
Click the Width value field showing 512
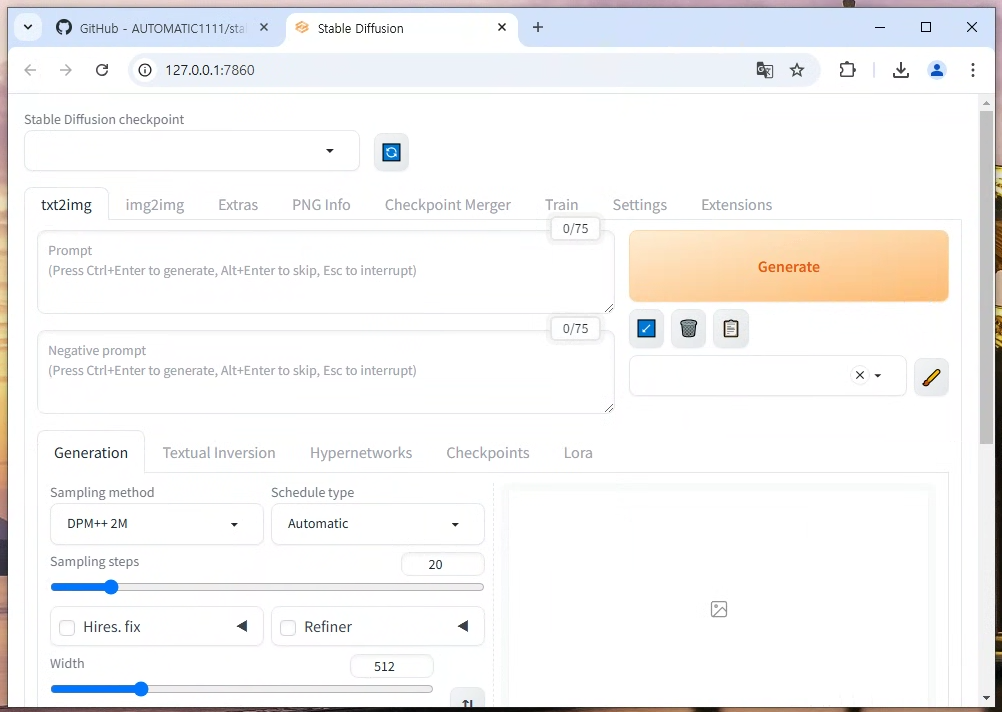392,666
